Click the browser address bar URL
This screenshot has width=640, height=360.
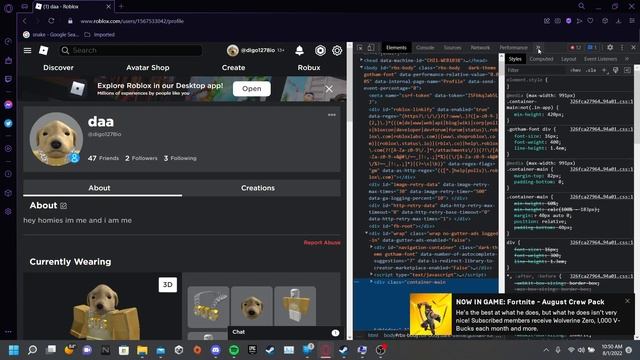click(x=132, y=21)
